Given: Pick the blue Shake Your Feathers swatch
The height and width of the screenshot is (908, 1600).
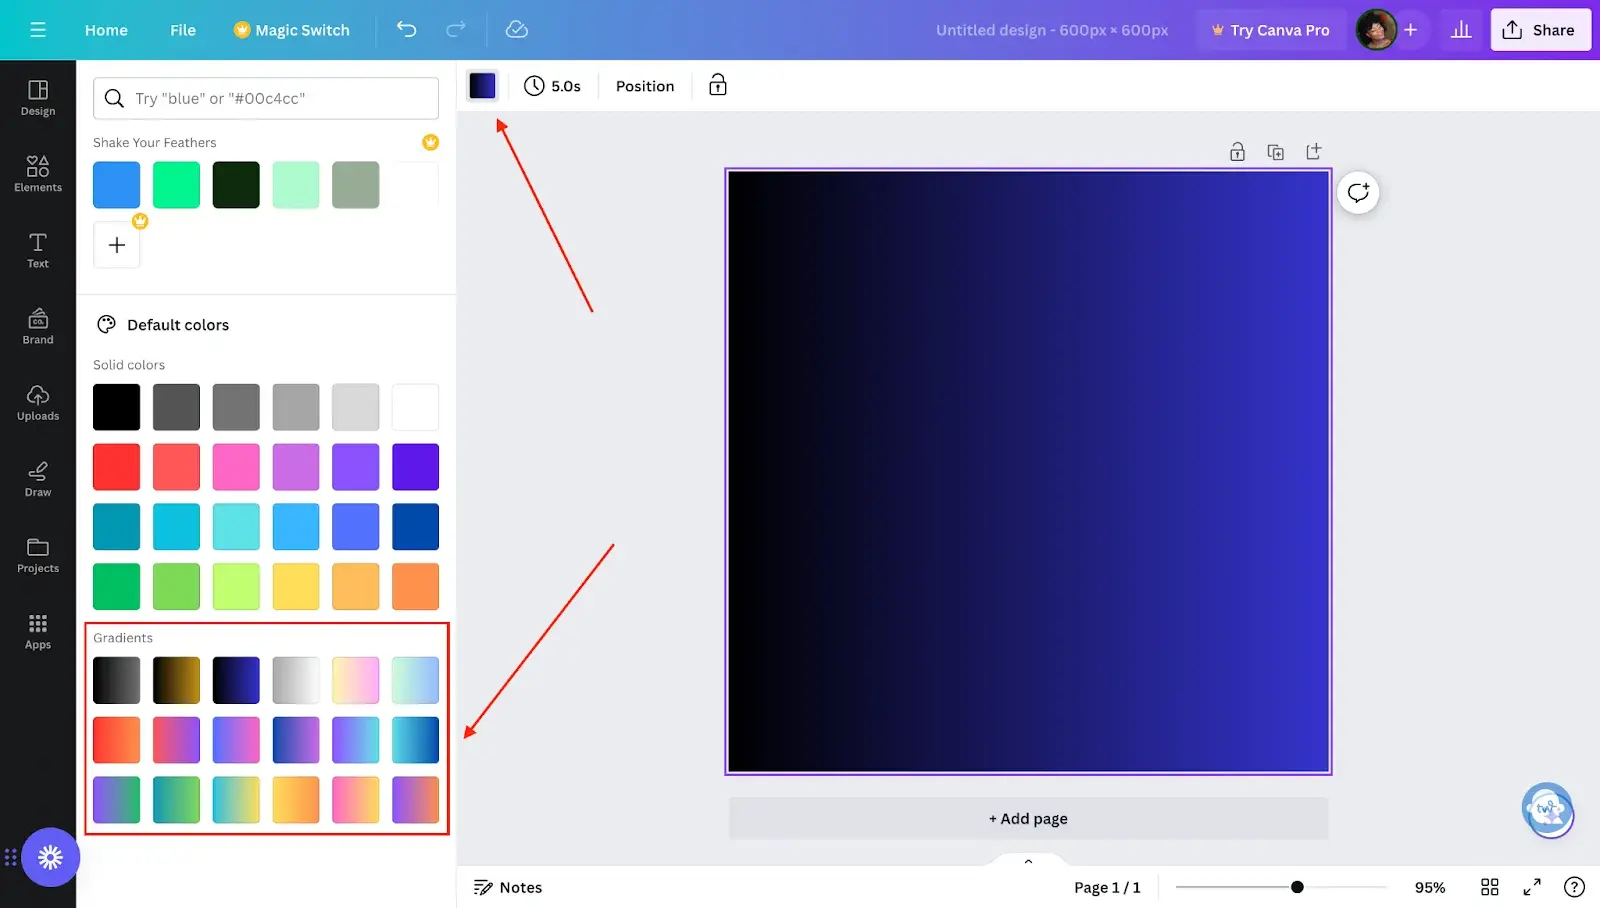Looking at the screenshot, I should (117, 185).
